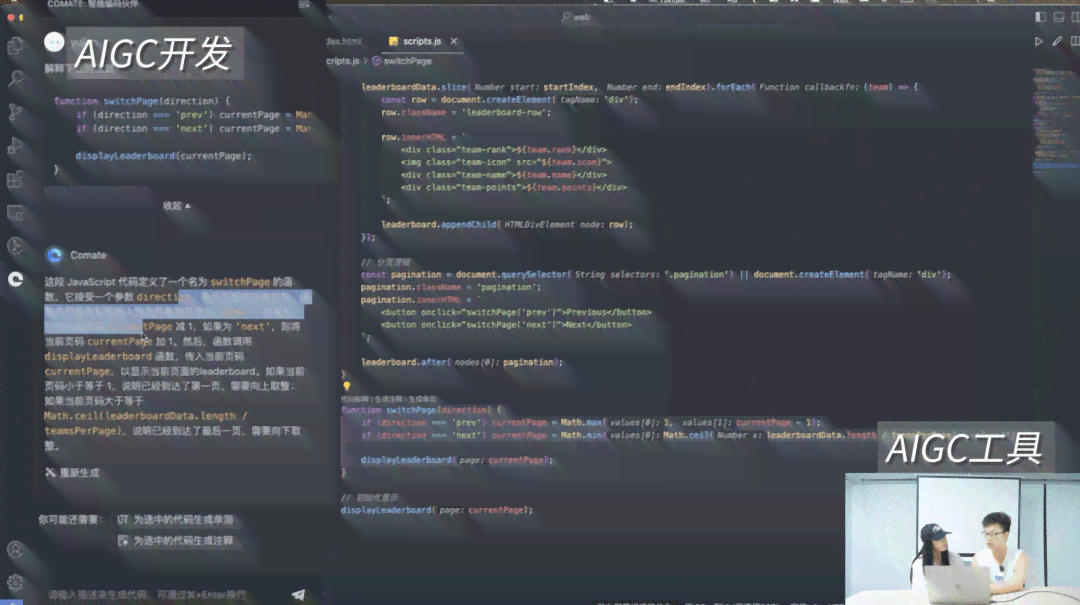The image size is (1080, 605).
Task: Click the switchPage('prev') Previous button line
Action: (x=516, y=312)
